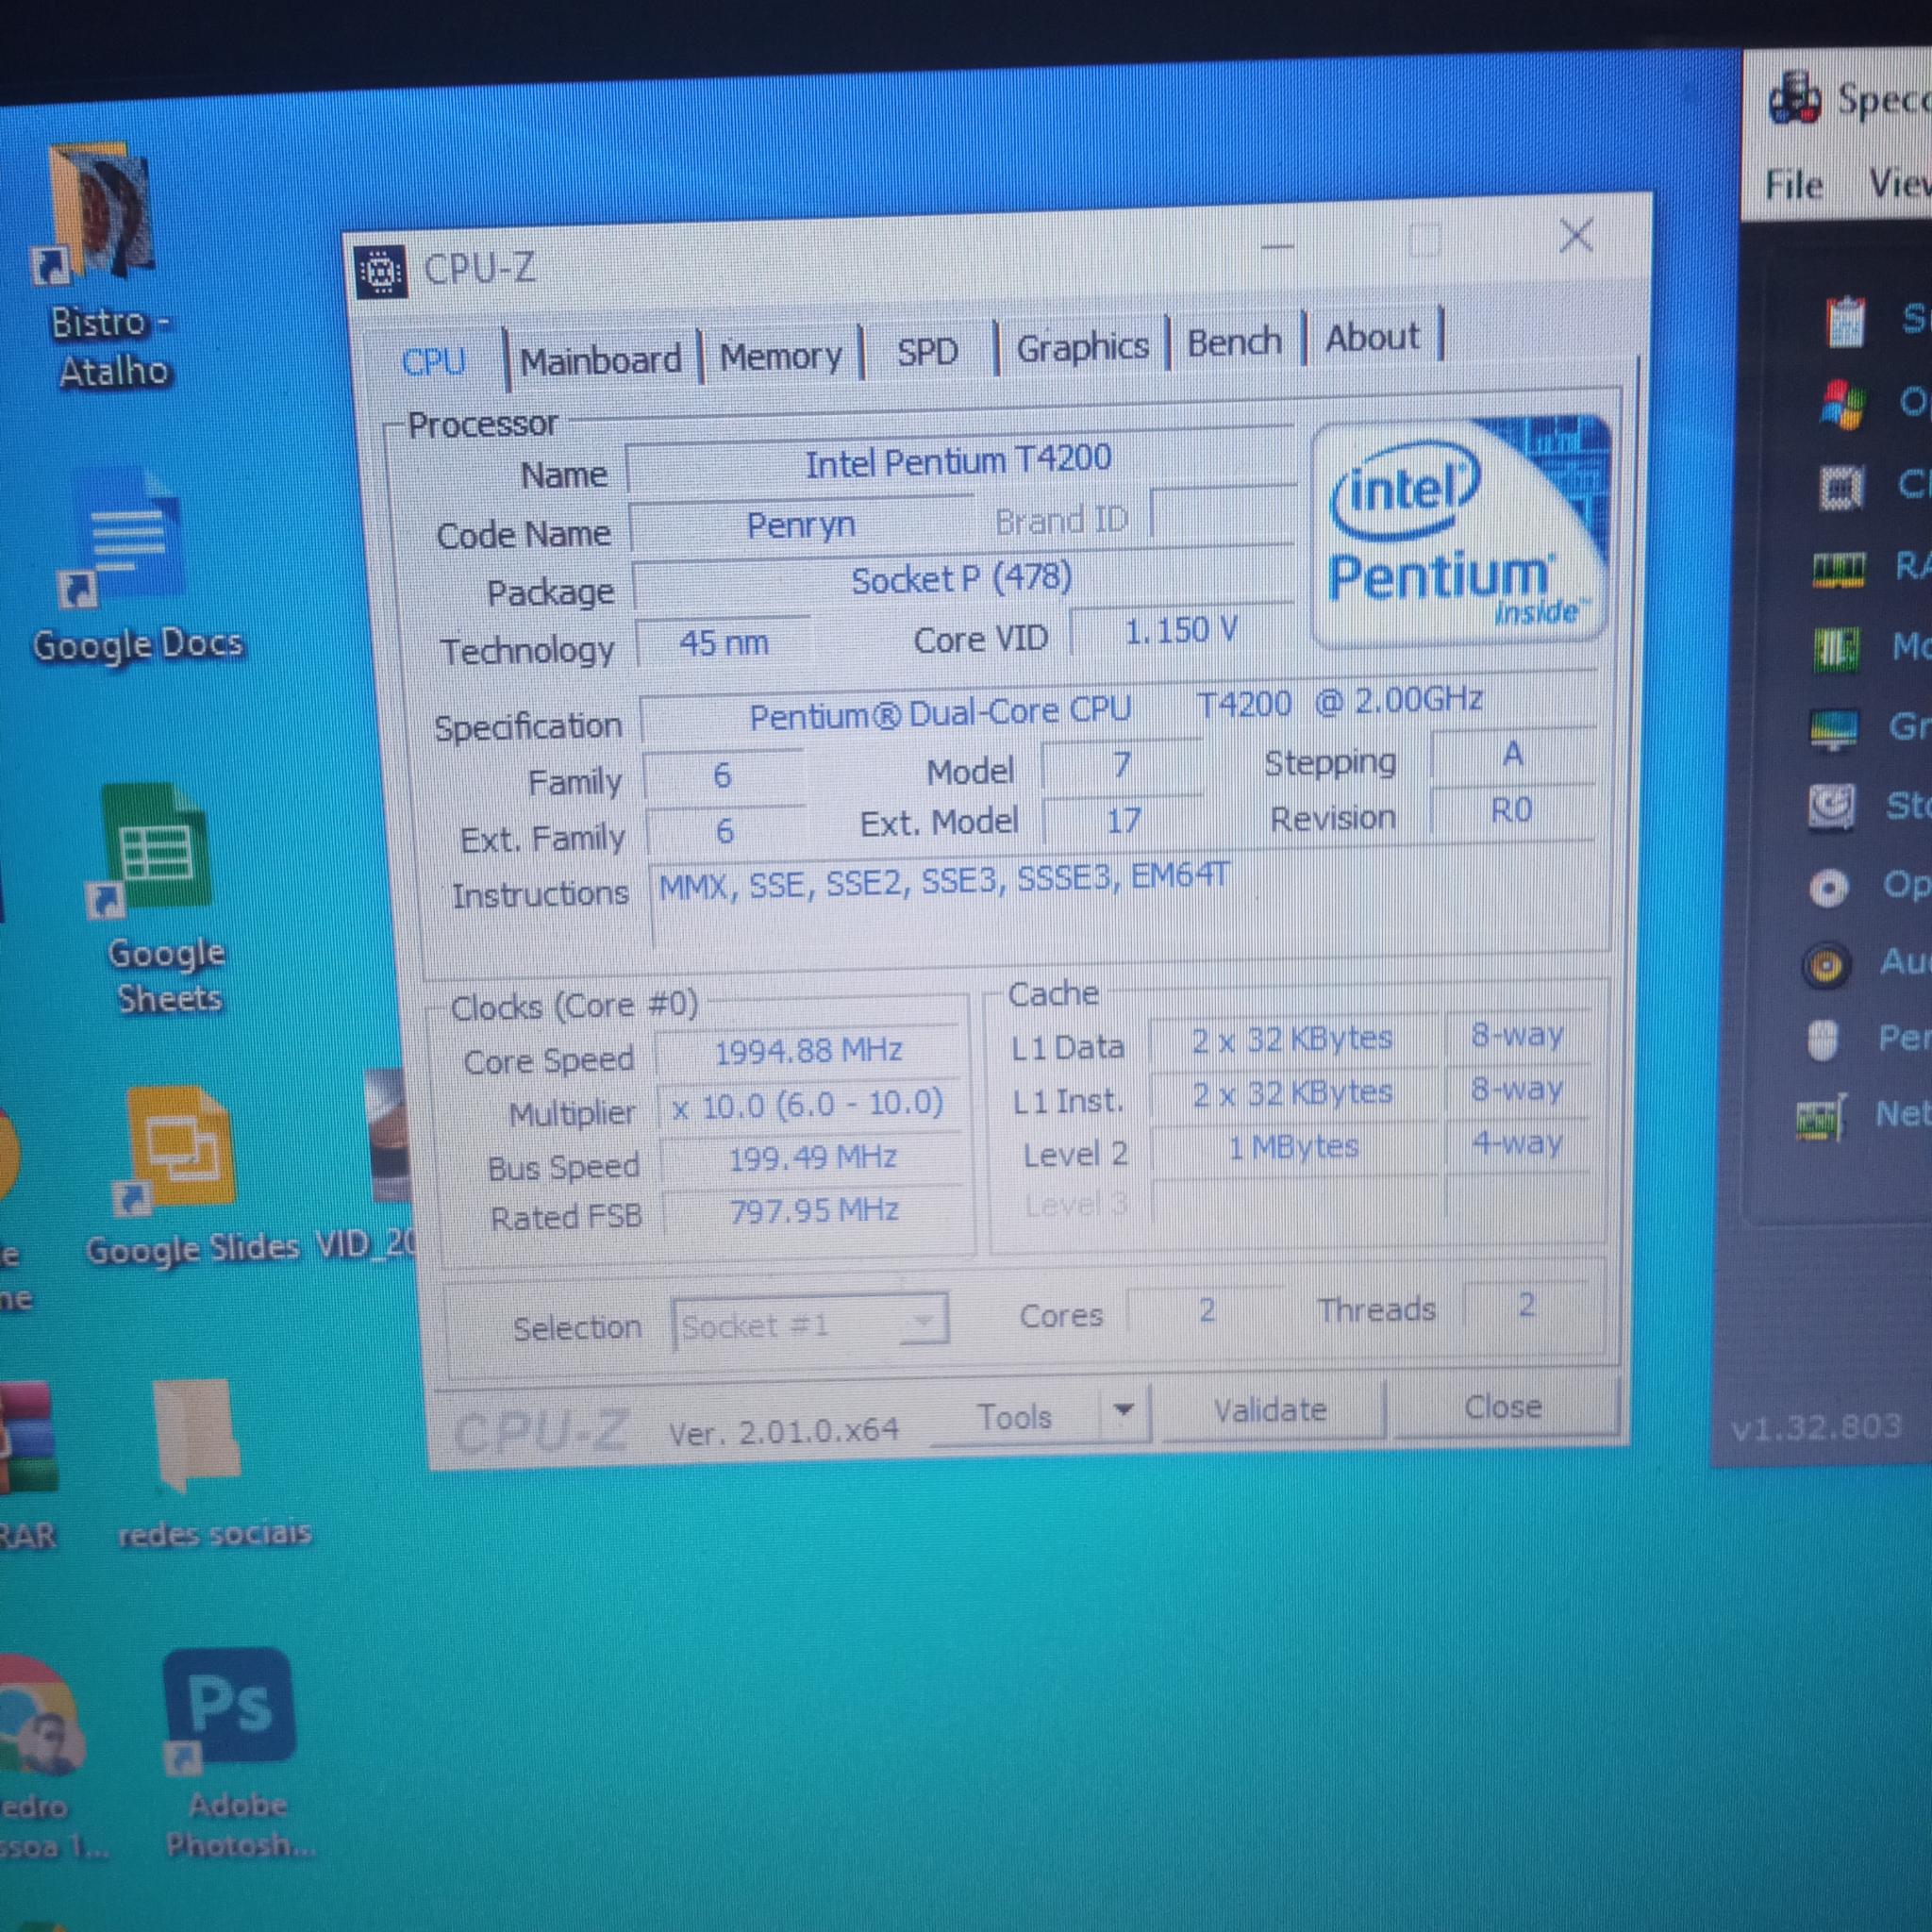Click the Validate button
The width and height of the screenshot is (1932, 1932).
pyautogui.click(x=1270, y=1410)
